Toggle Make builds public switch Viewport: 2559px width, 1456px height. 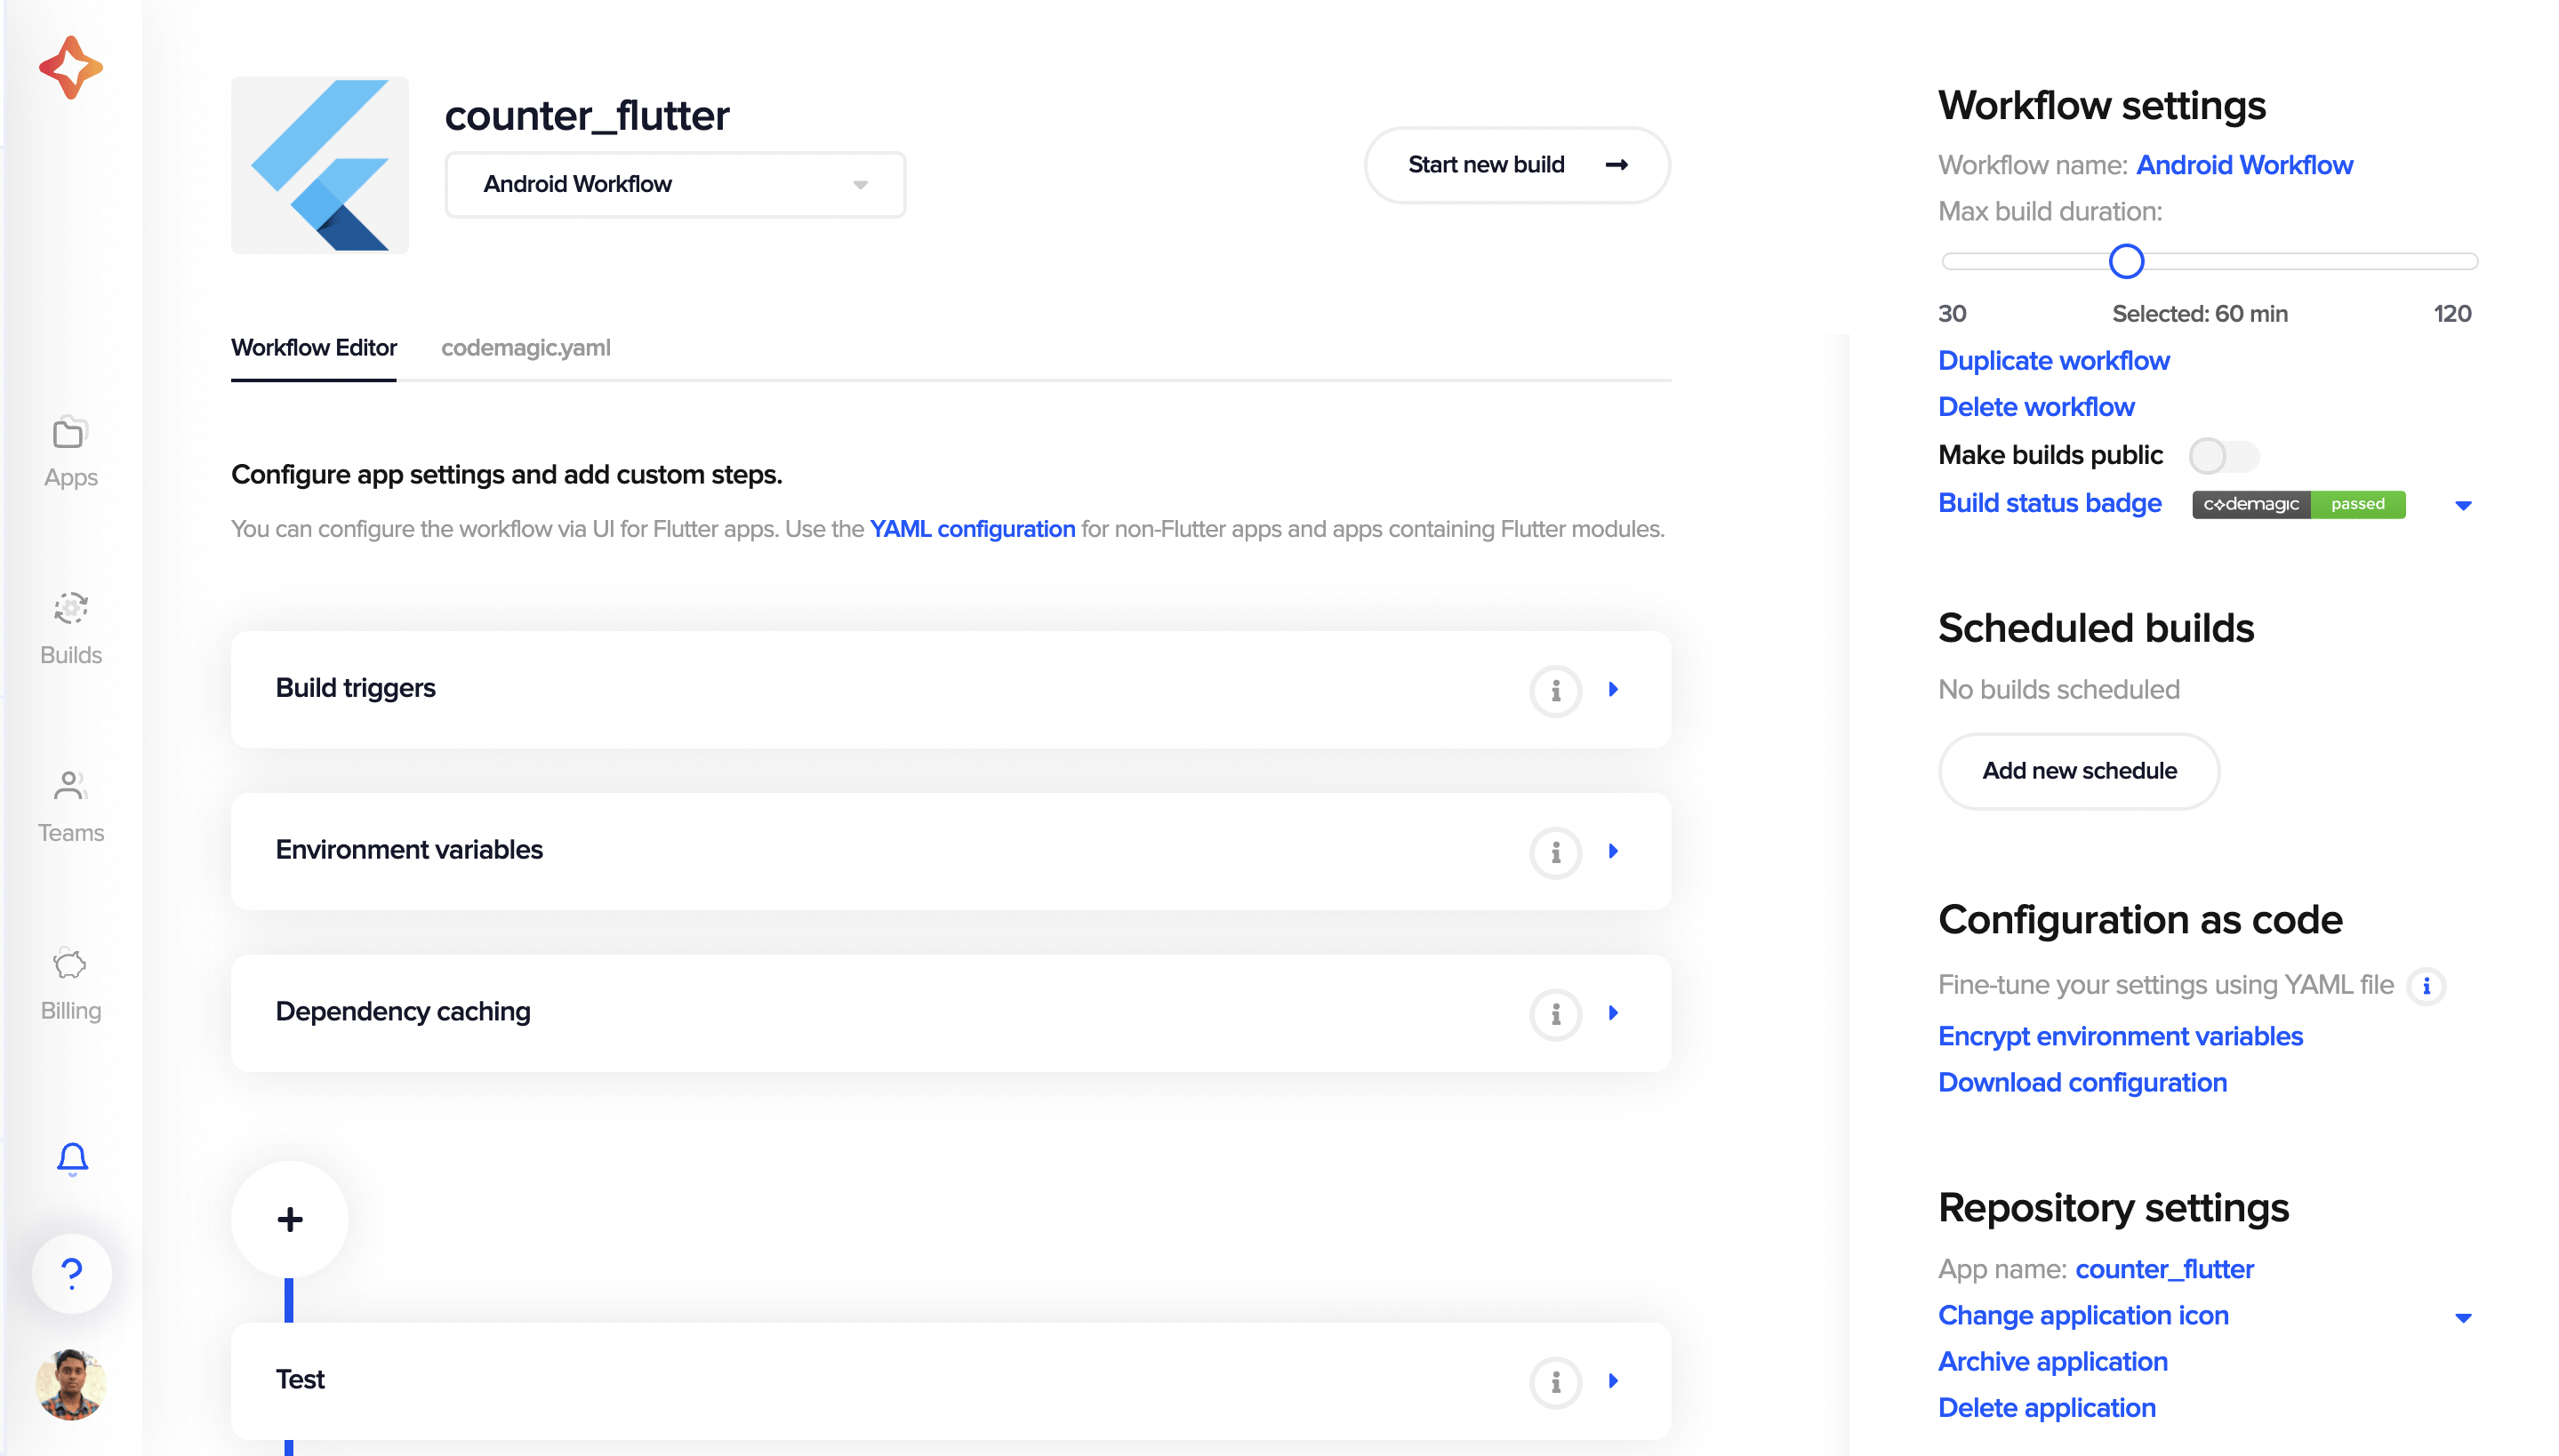click(x=2223, y=456)
